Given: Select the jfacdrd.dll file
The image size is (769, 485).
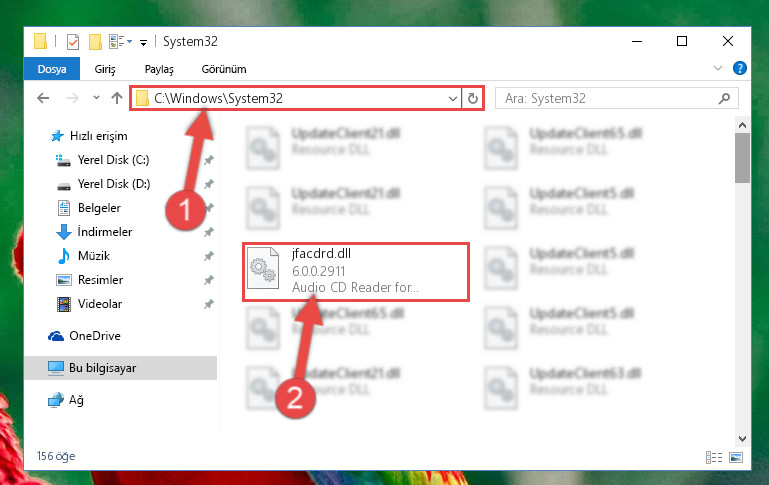Looking at the screenshot, I should (x=356, y=271).
